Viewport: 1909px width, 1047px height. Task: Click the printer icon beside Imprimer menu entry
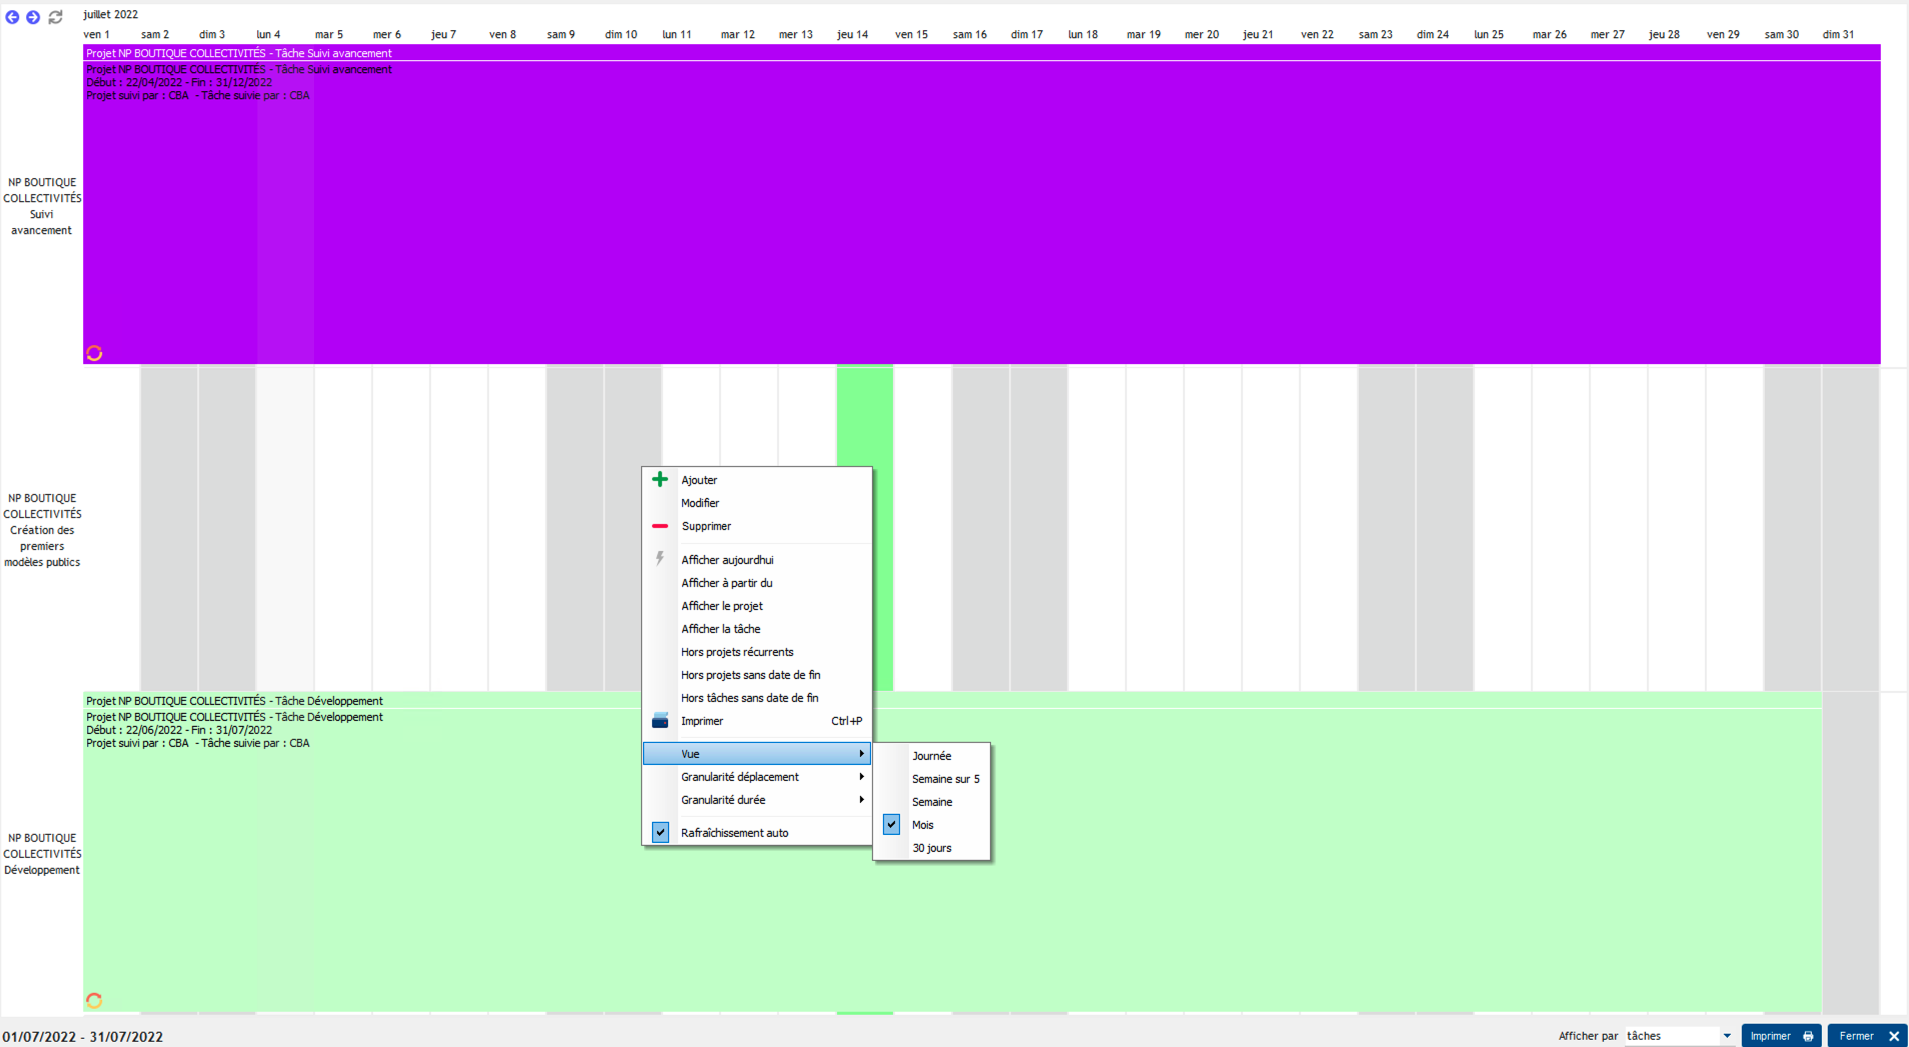(x=660, y=721)
